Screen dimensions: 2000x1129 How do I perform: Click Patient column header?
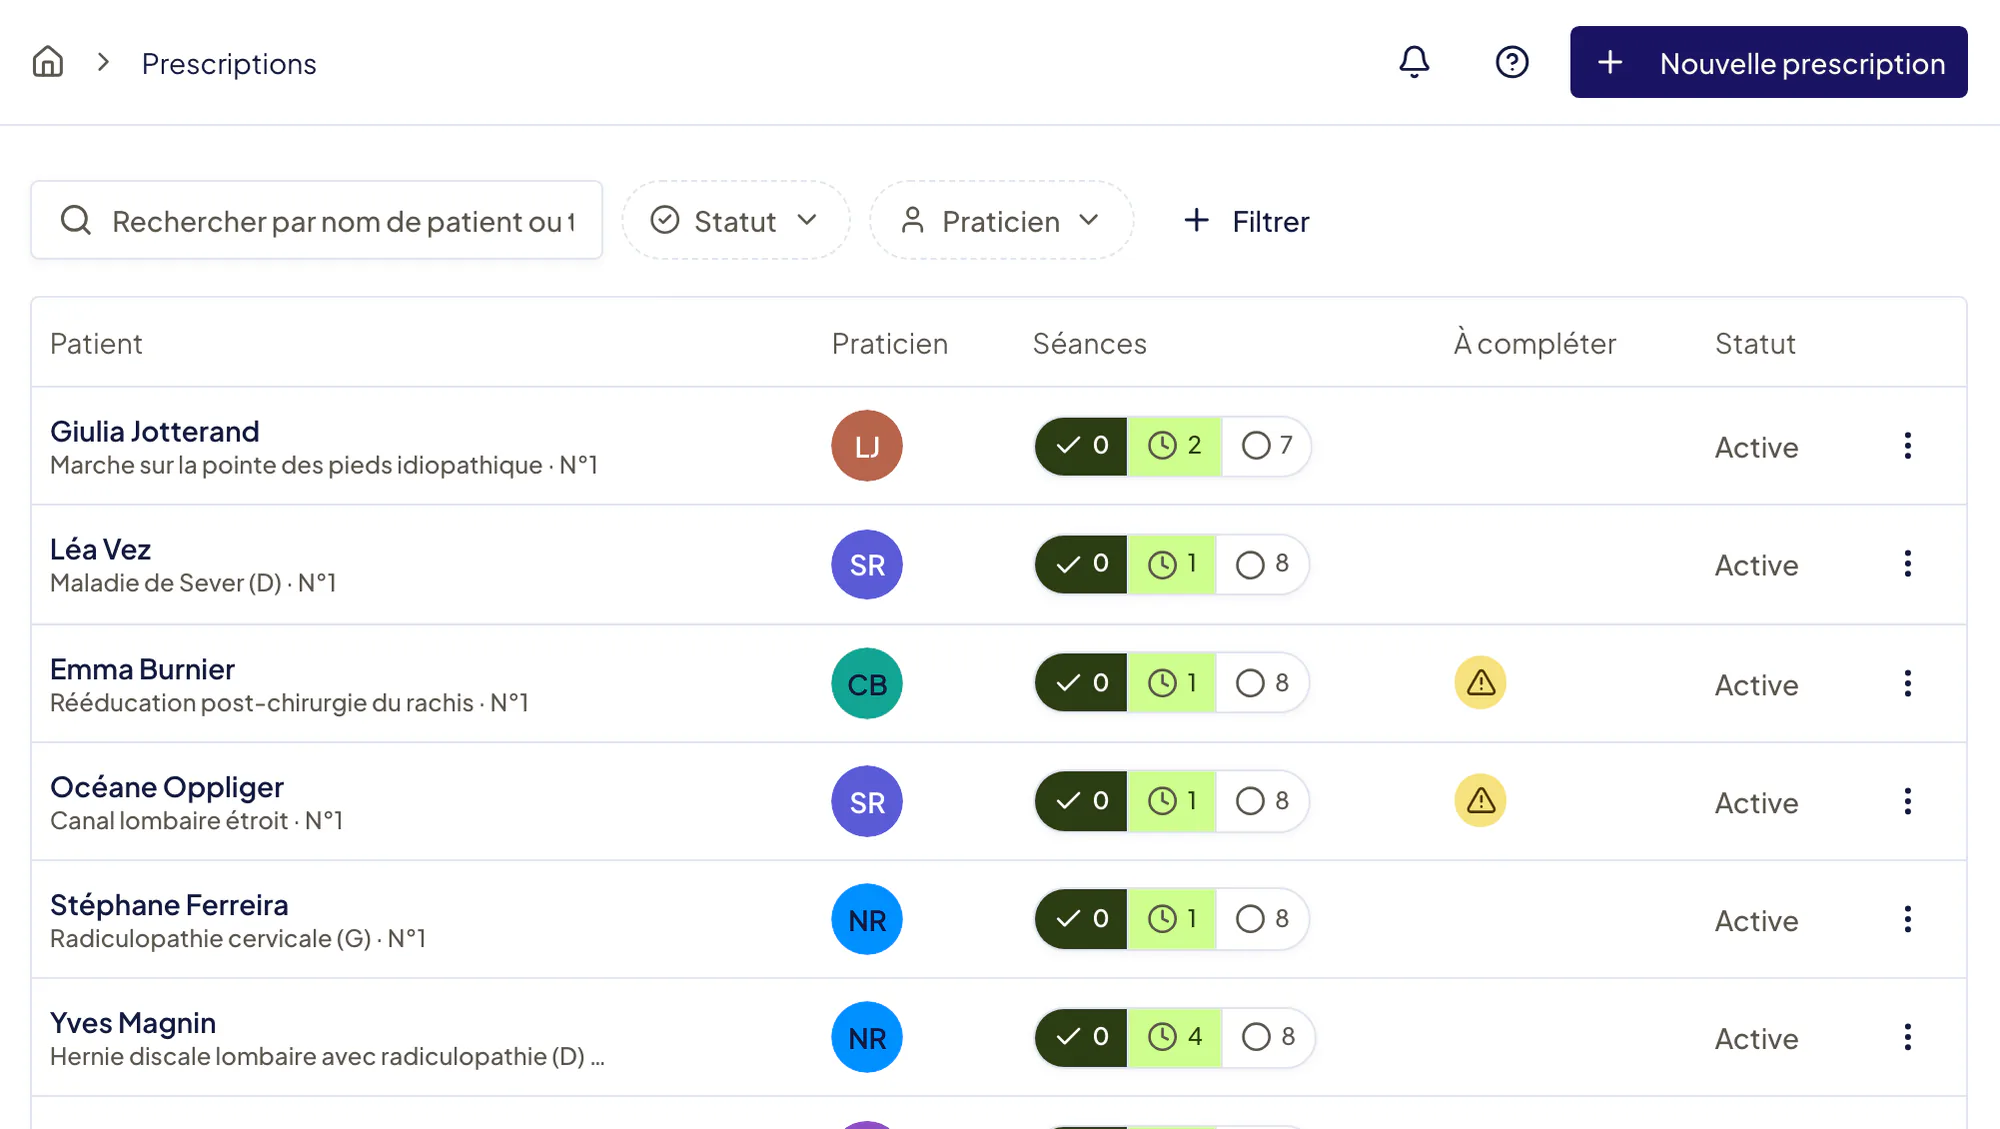pyautogui.click(x=96, y=344)
